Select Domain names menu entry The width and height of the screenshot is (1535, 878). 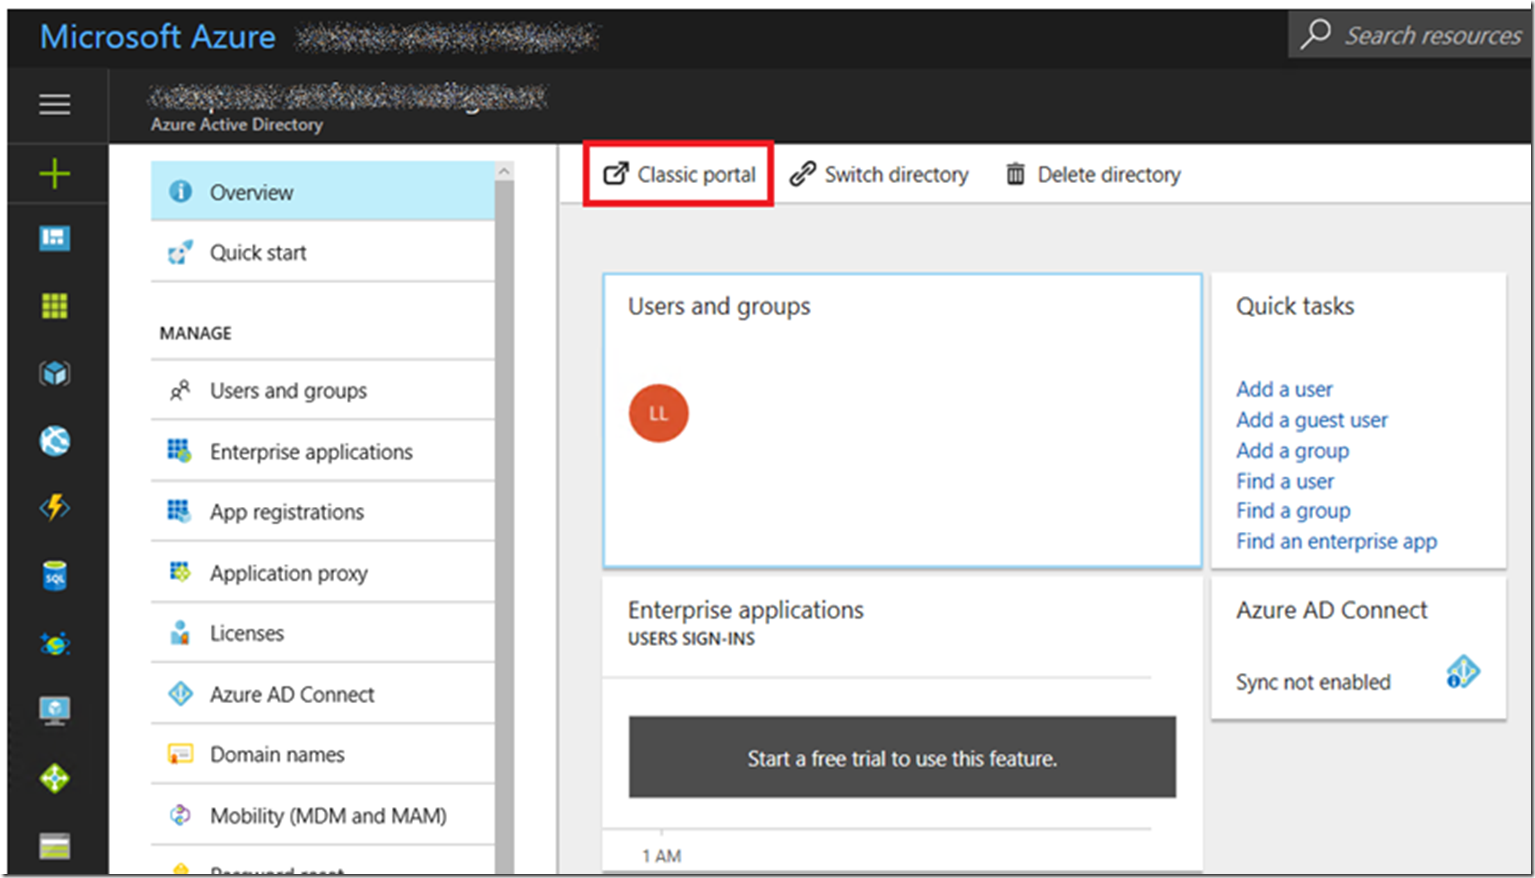(322, 754)
